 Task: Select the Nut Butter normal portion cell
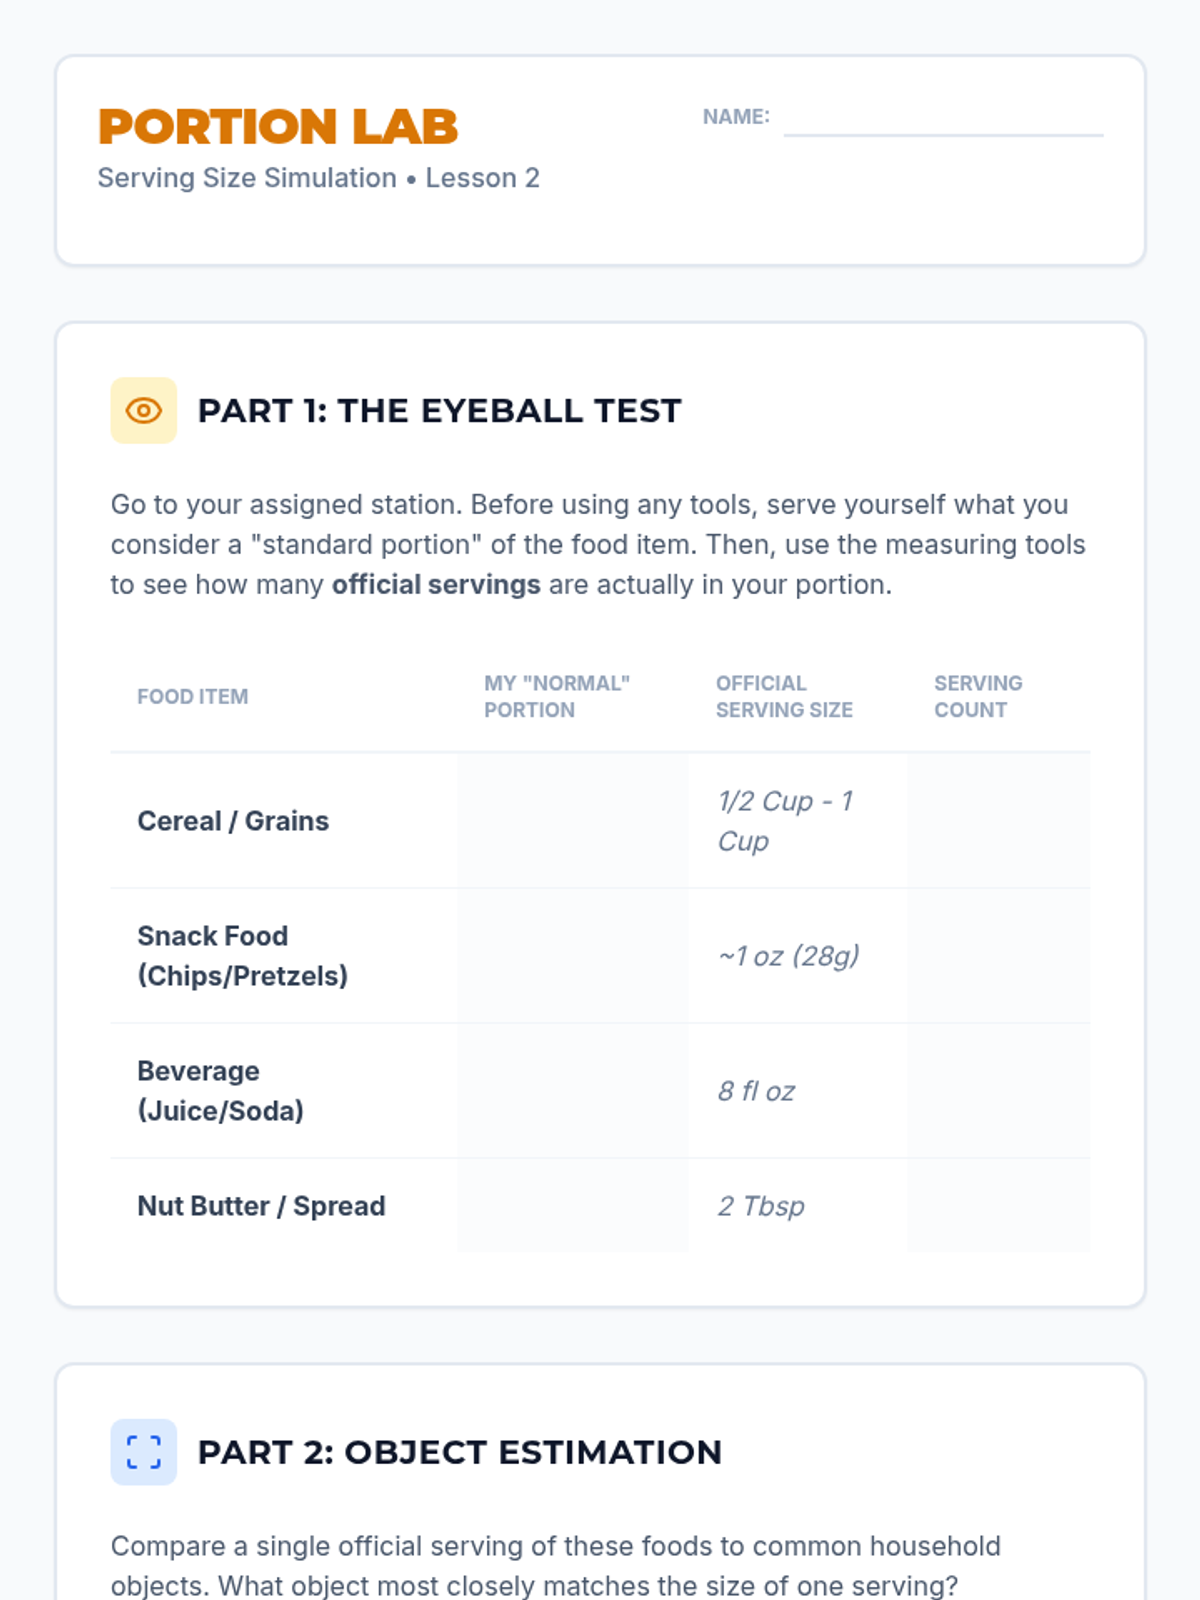click(x=573, y=1206)
